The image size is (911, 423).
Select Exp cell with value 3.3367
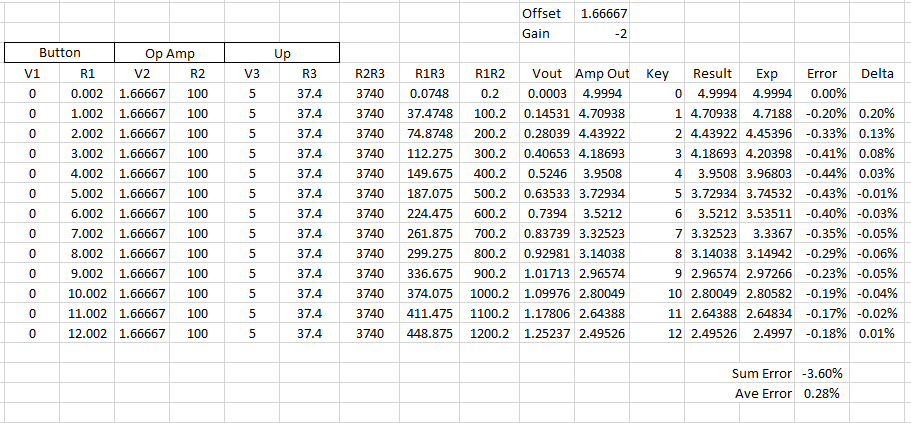point(767,234)
